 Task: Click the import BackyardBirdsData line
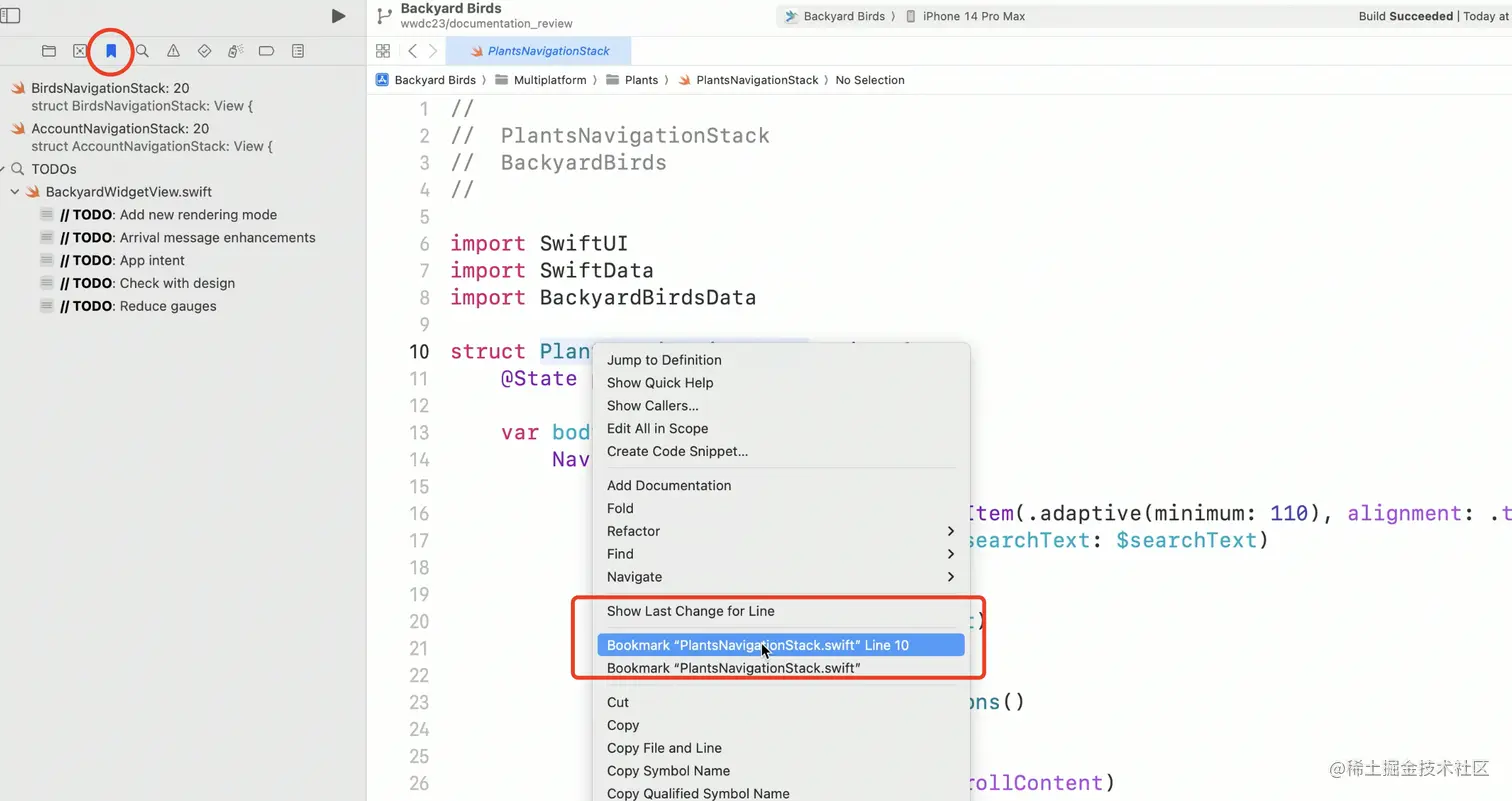pos(603,297)
